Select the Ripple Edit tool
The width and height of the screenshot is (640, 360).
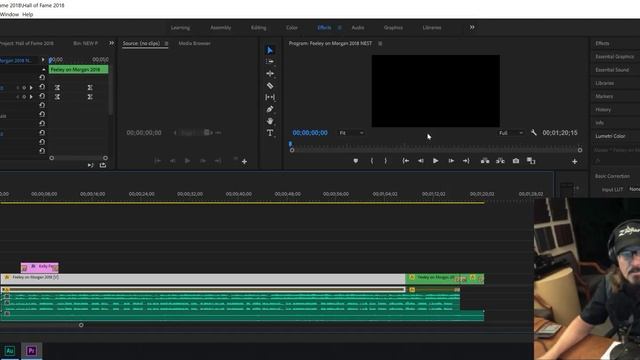[270, 73]
